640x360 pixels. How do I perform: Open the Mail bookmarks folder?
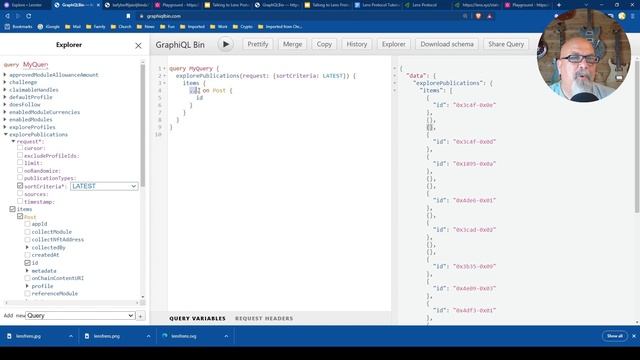(73, 27)
